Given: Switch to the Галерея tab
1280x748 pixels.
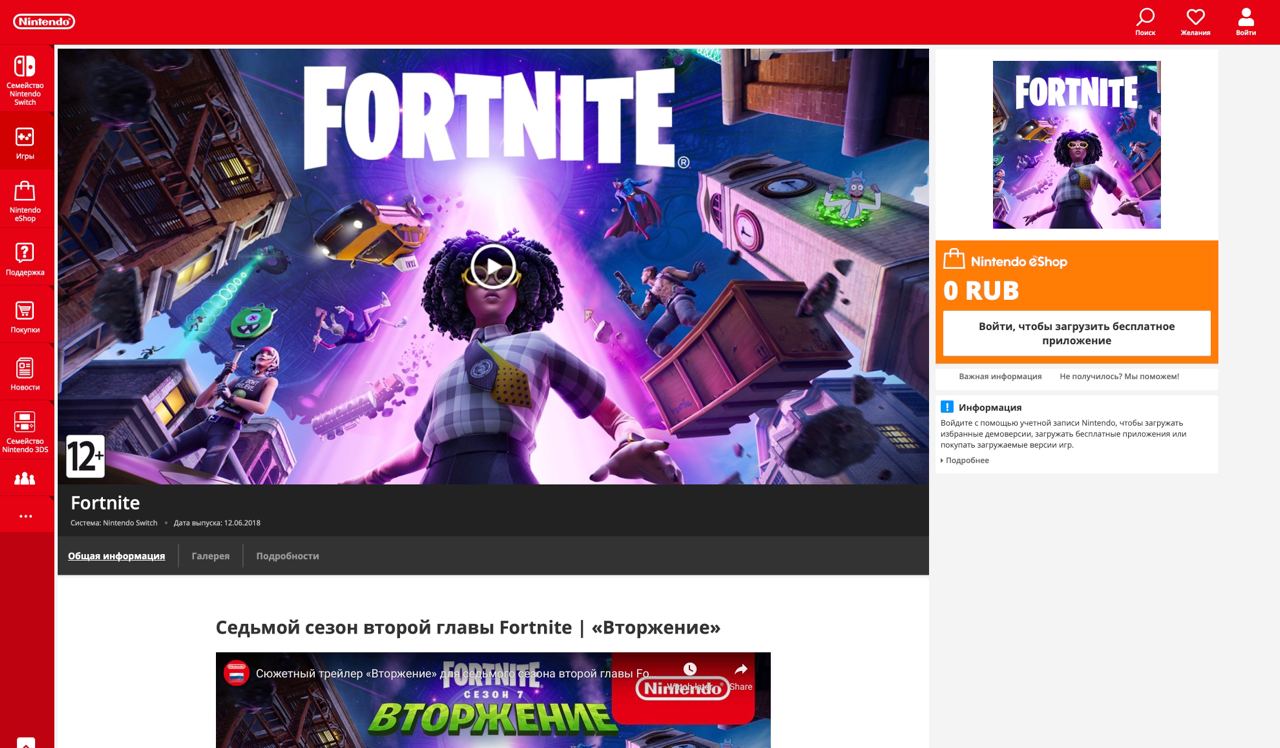Looking at the screenshot, I should click(210, 556).
